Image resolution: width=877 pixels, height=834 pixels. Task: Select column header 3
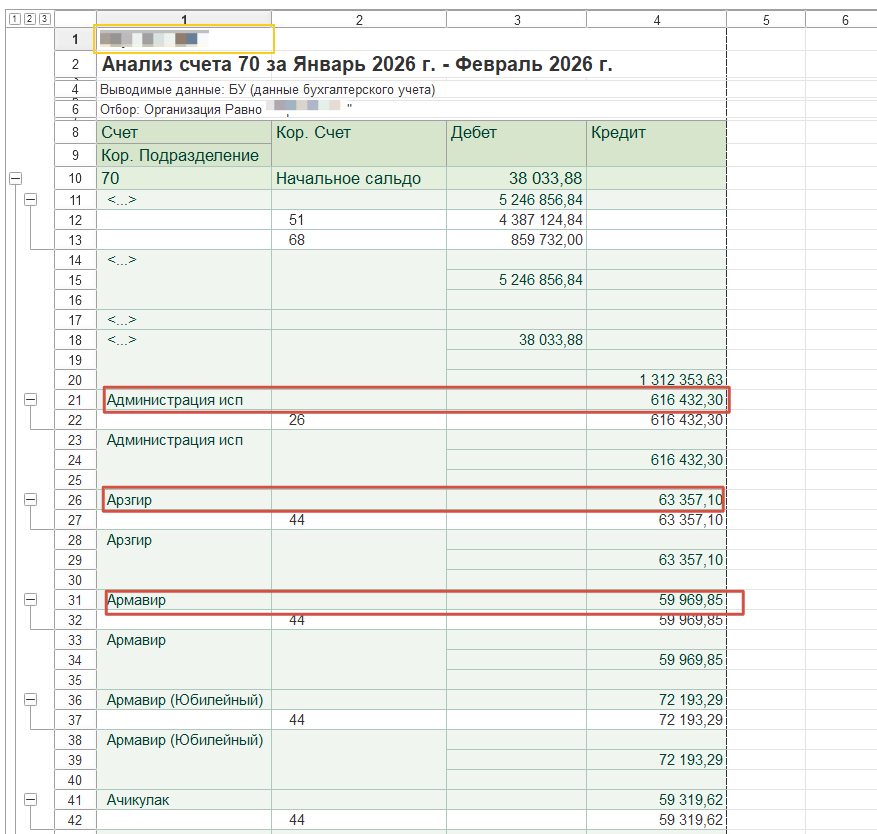(517, 20)
